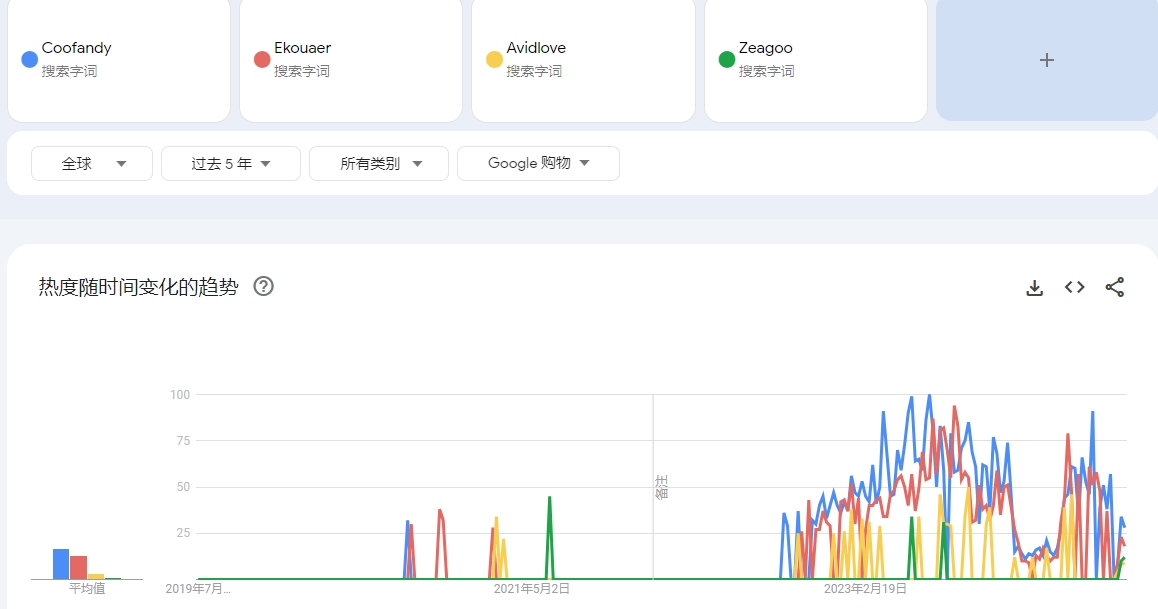Click the 100 y-axis value label

click(x=180, y=395)
